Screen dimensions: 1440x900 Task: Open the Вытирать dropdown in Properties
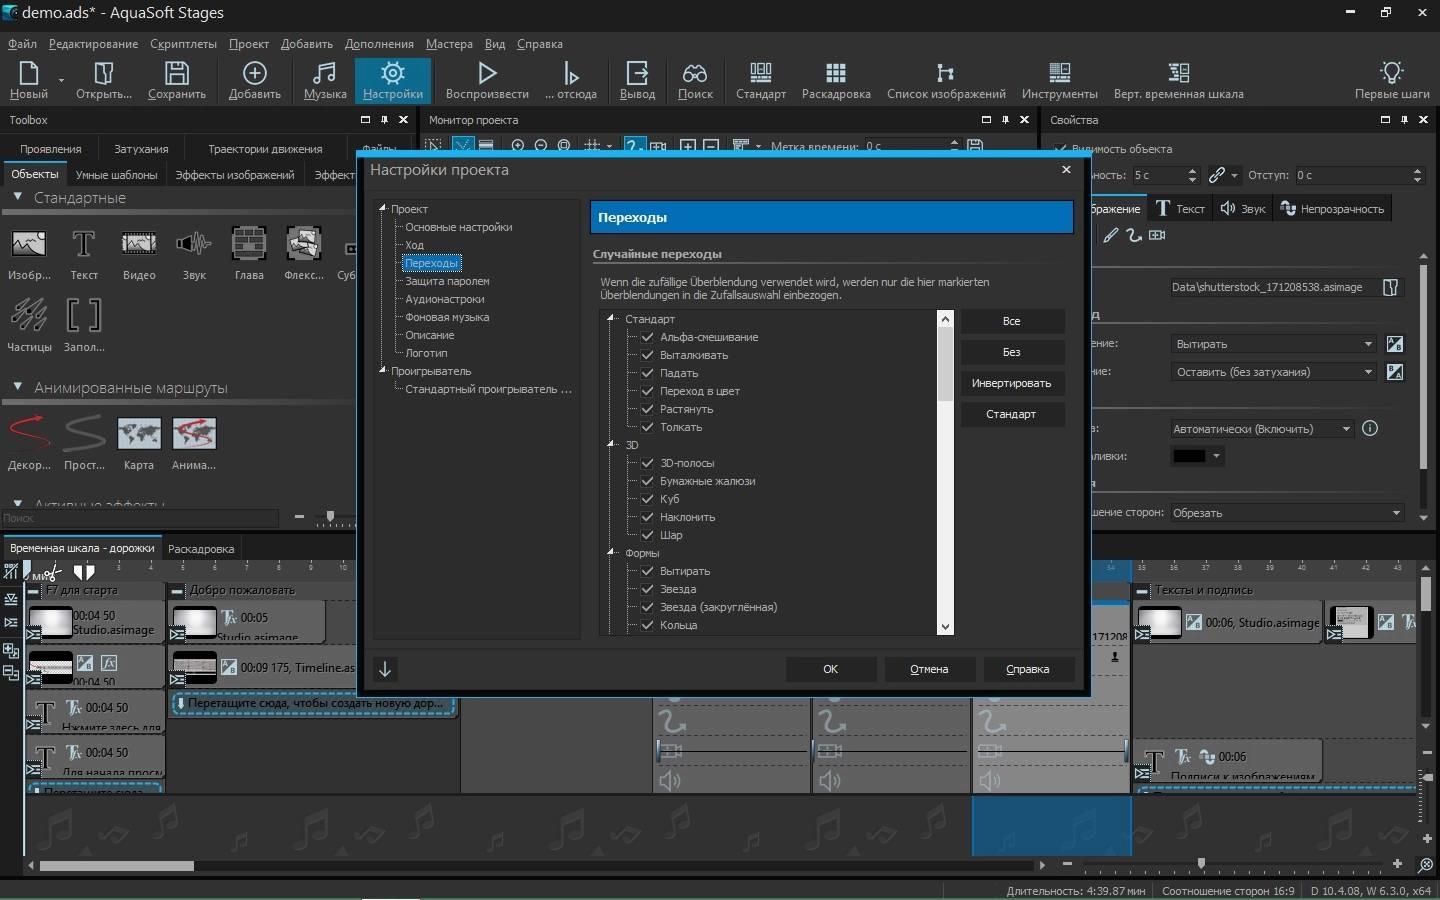point(1274,344)
